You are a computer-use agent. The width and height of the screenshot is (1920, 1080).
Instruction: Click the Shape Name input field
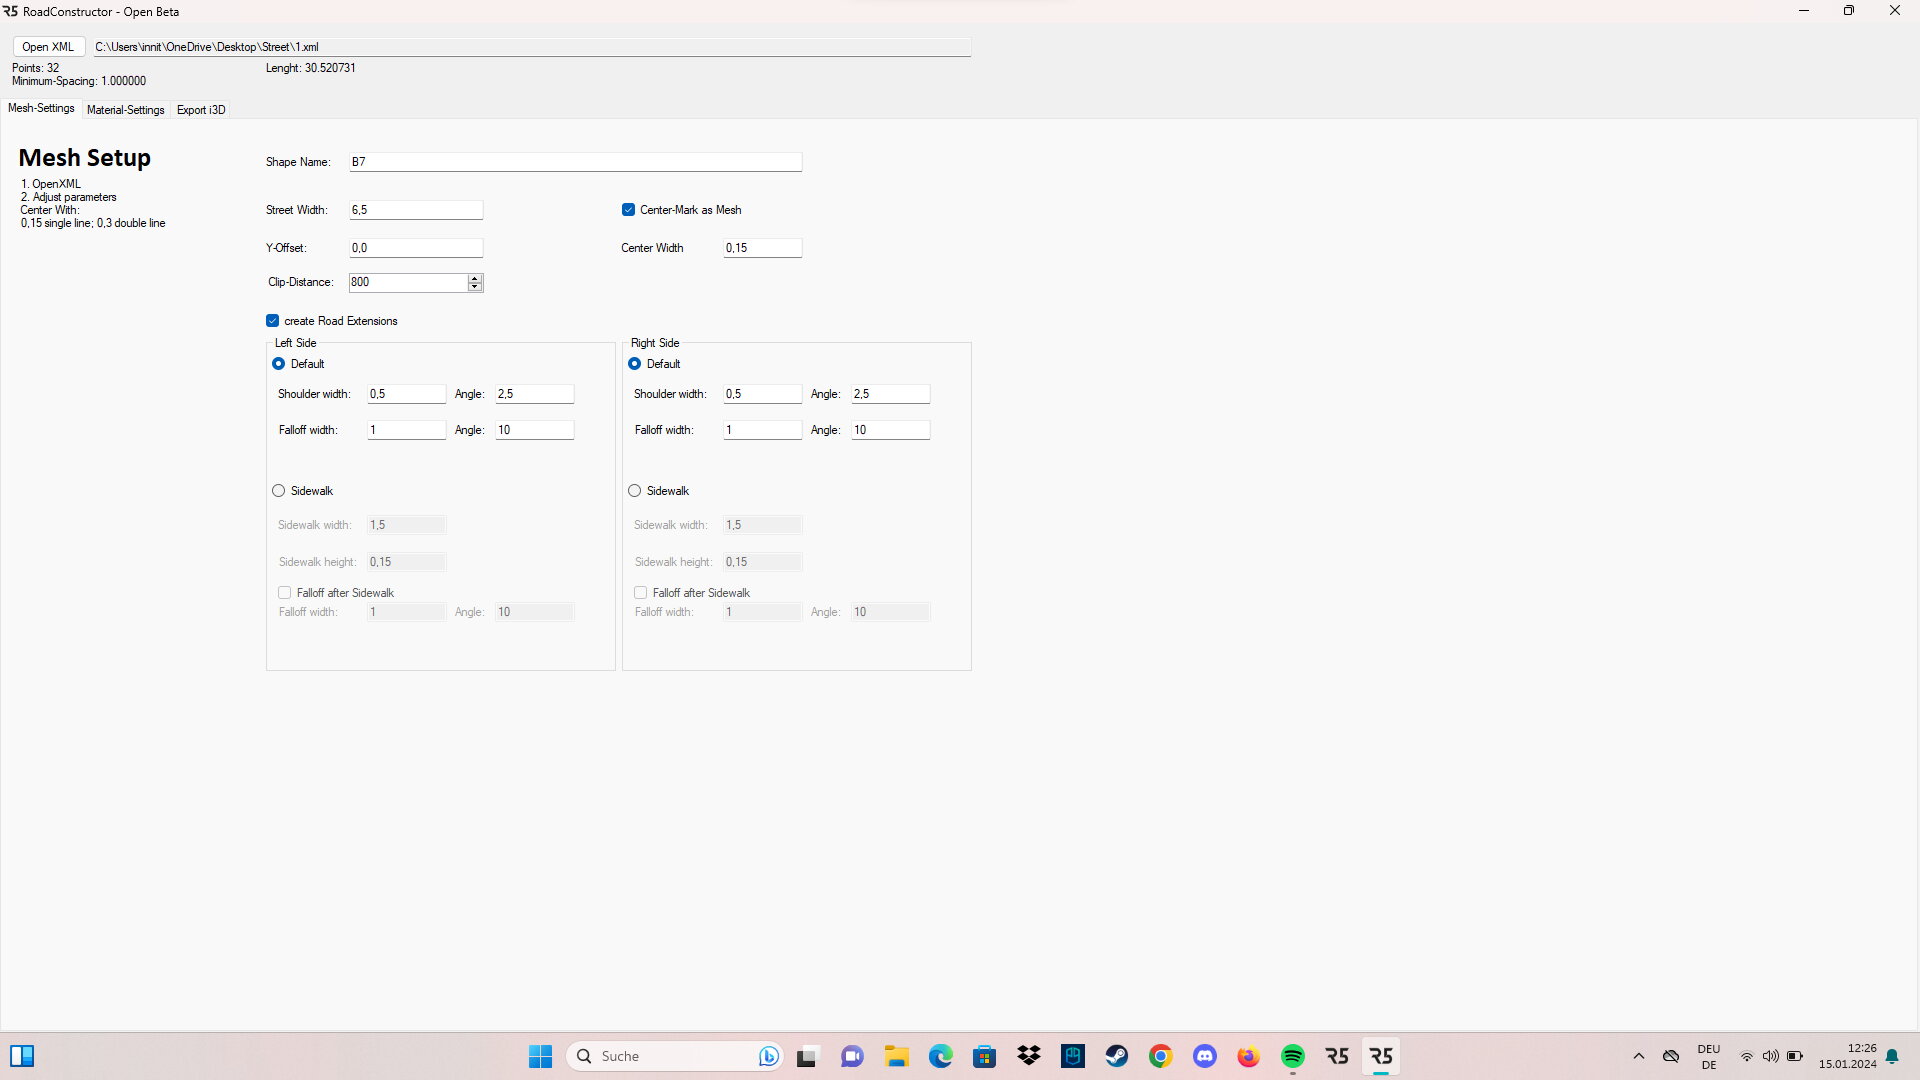[575, 162]
